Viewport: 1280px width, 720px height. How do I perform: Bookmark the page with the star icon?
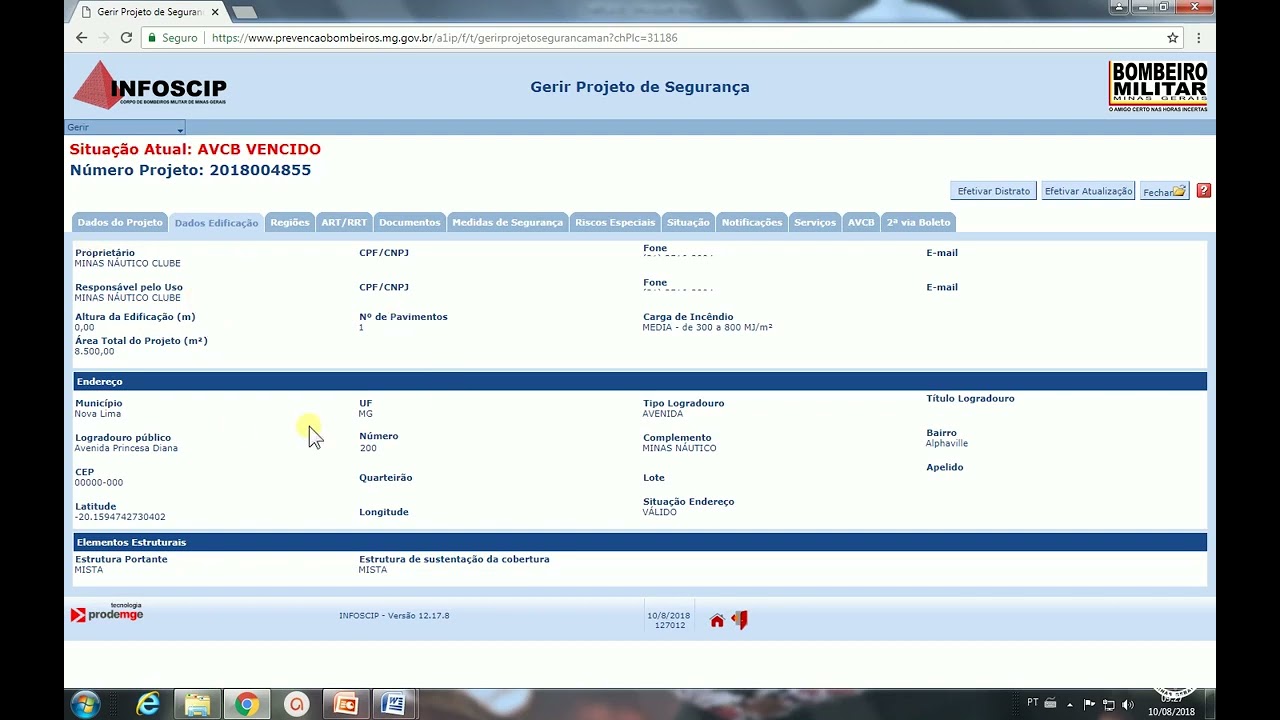pyautogui.click(x=1173, y=38)
